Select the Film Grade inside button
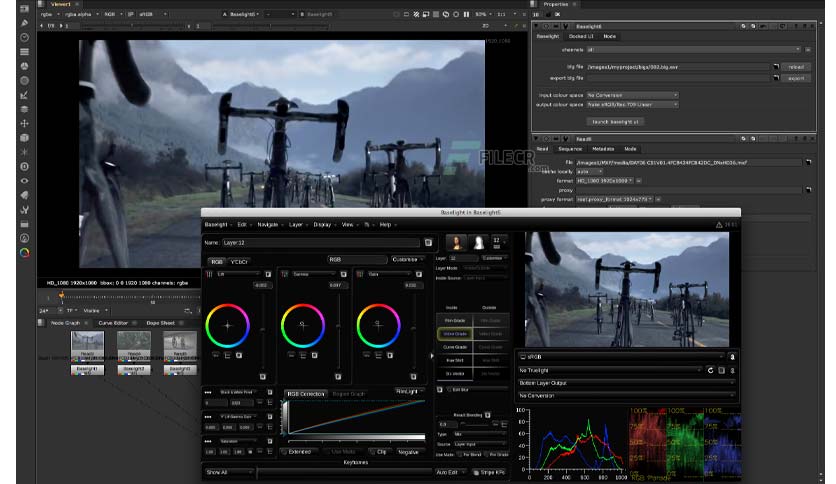The width and height of the screenshot is (836, 484). (455, 320)
